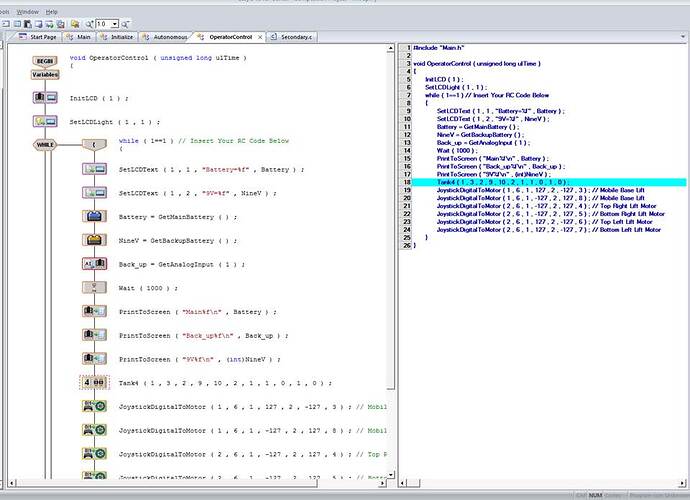Select the GetAnalogInput block icon
Screen dimensions: 690x500
point(94,264)
